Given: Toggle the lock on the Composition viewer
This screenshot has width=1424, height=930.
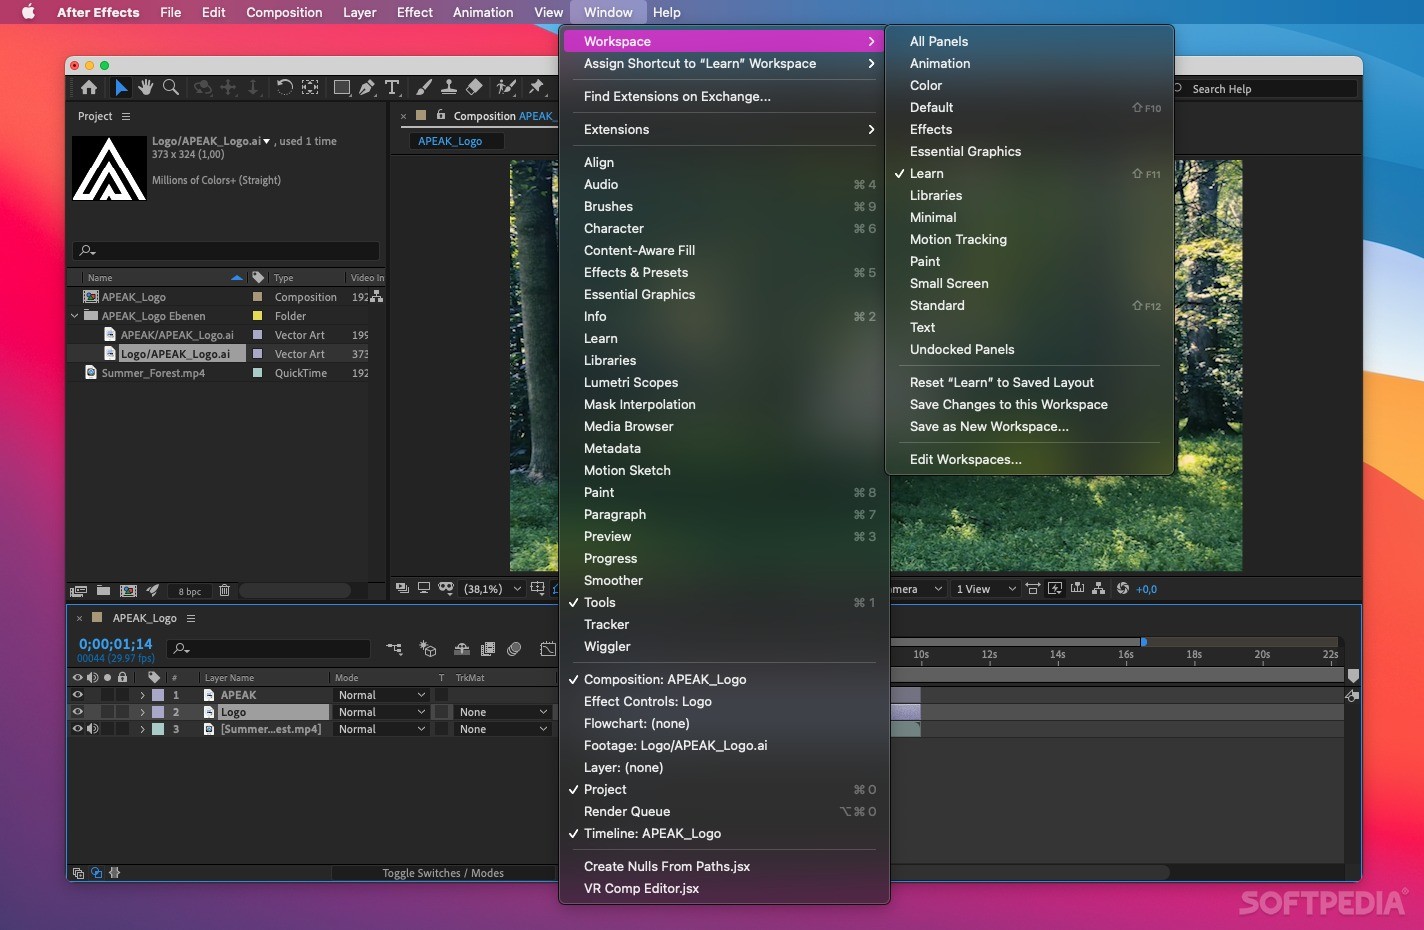Looking at the screenshot, I should pos(441,115).
